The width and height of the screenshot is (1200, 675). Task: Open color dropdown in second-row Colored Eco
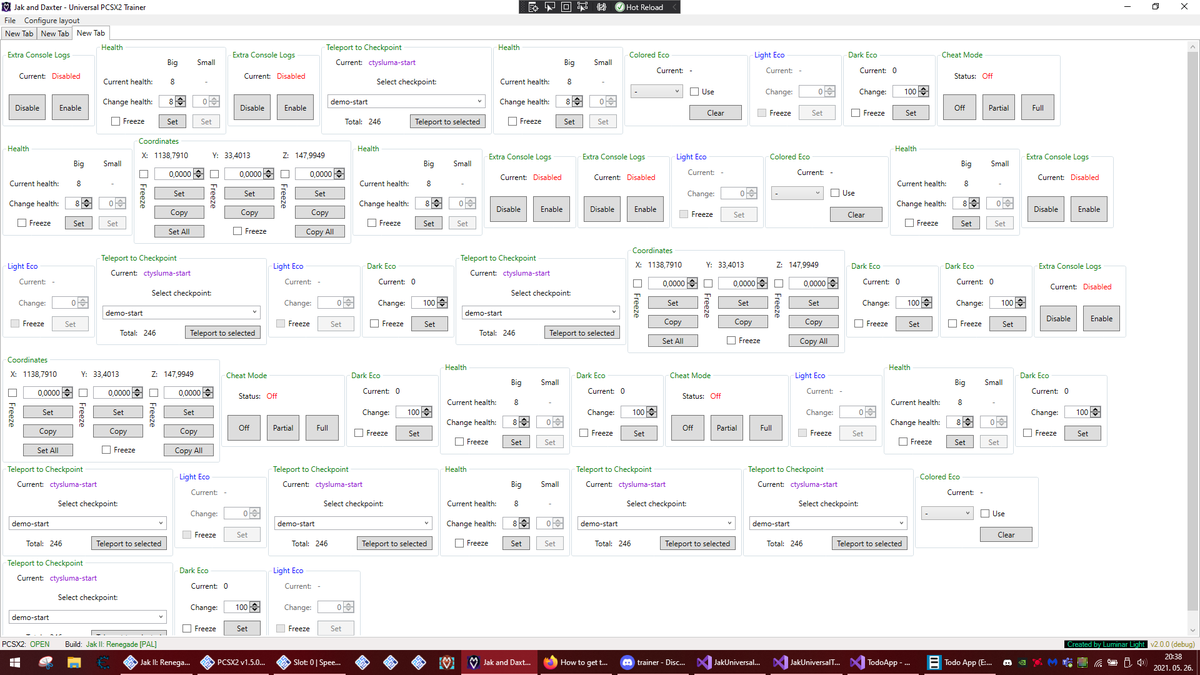pos(798,193)
